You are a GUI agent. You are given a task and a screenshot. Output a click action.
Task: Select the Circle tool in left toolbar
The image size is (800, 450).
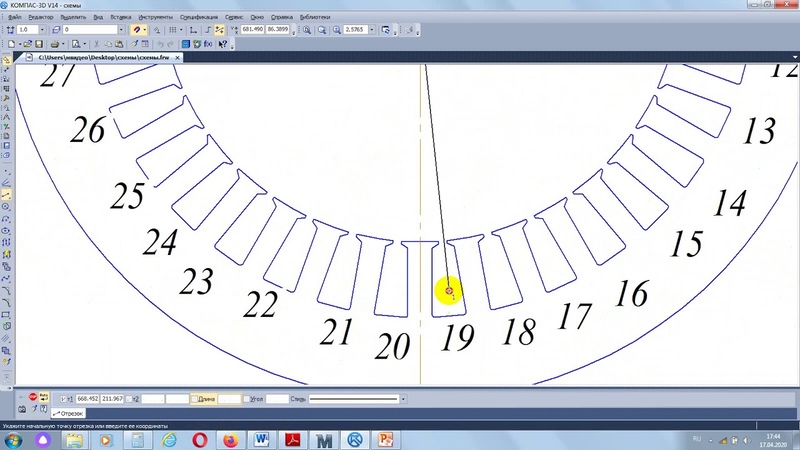click(x=7, y=206)
